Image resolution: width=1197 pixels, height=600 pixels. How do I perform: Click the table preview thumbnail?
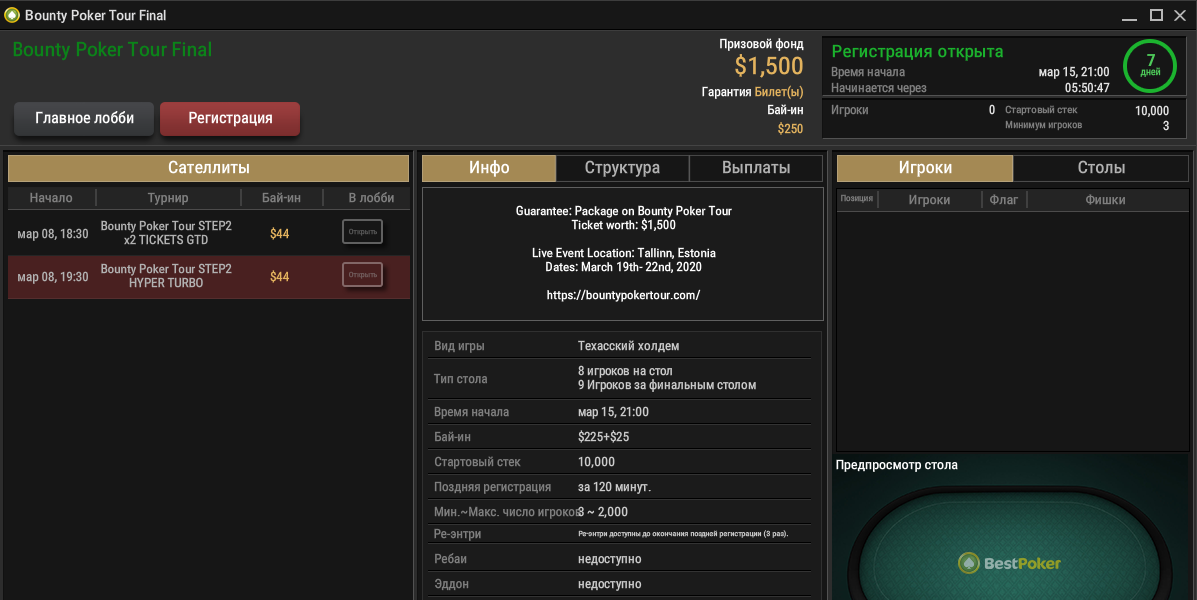coord(1011,540)
